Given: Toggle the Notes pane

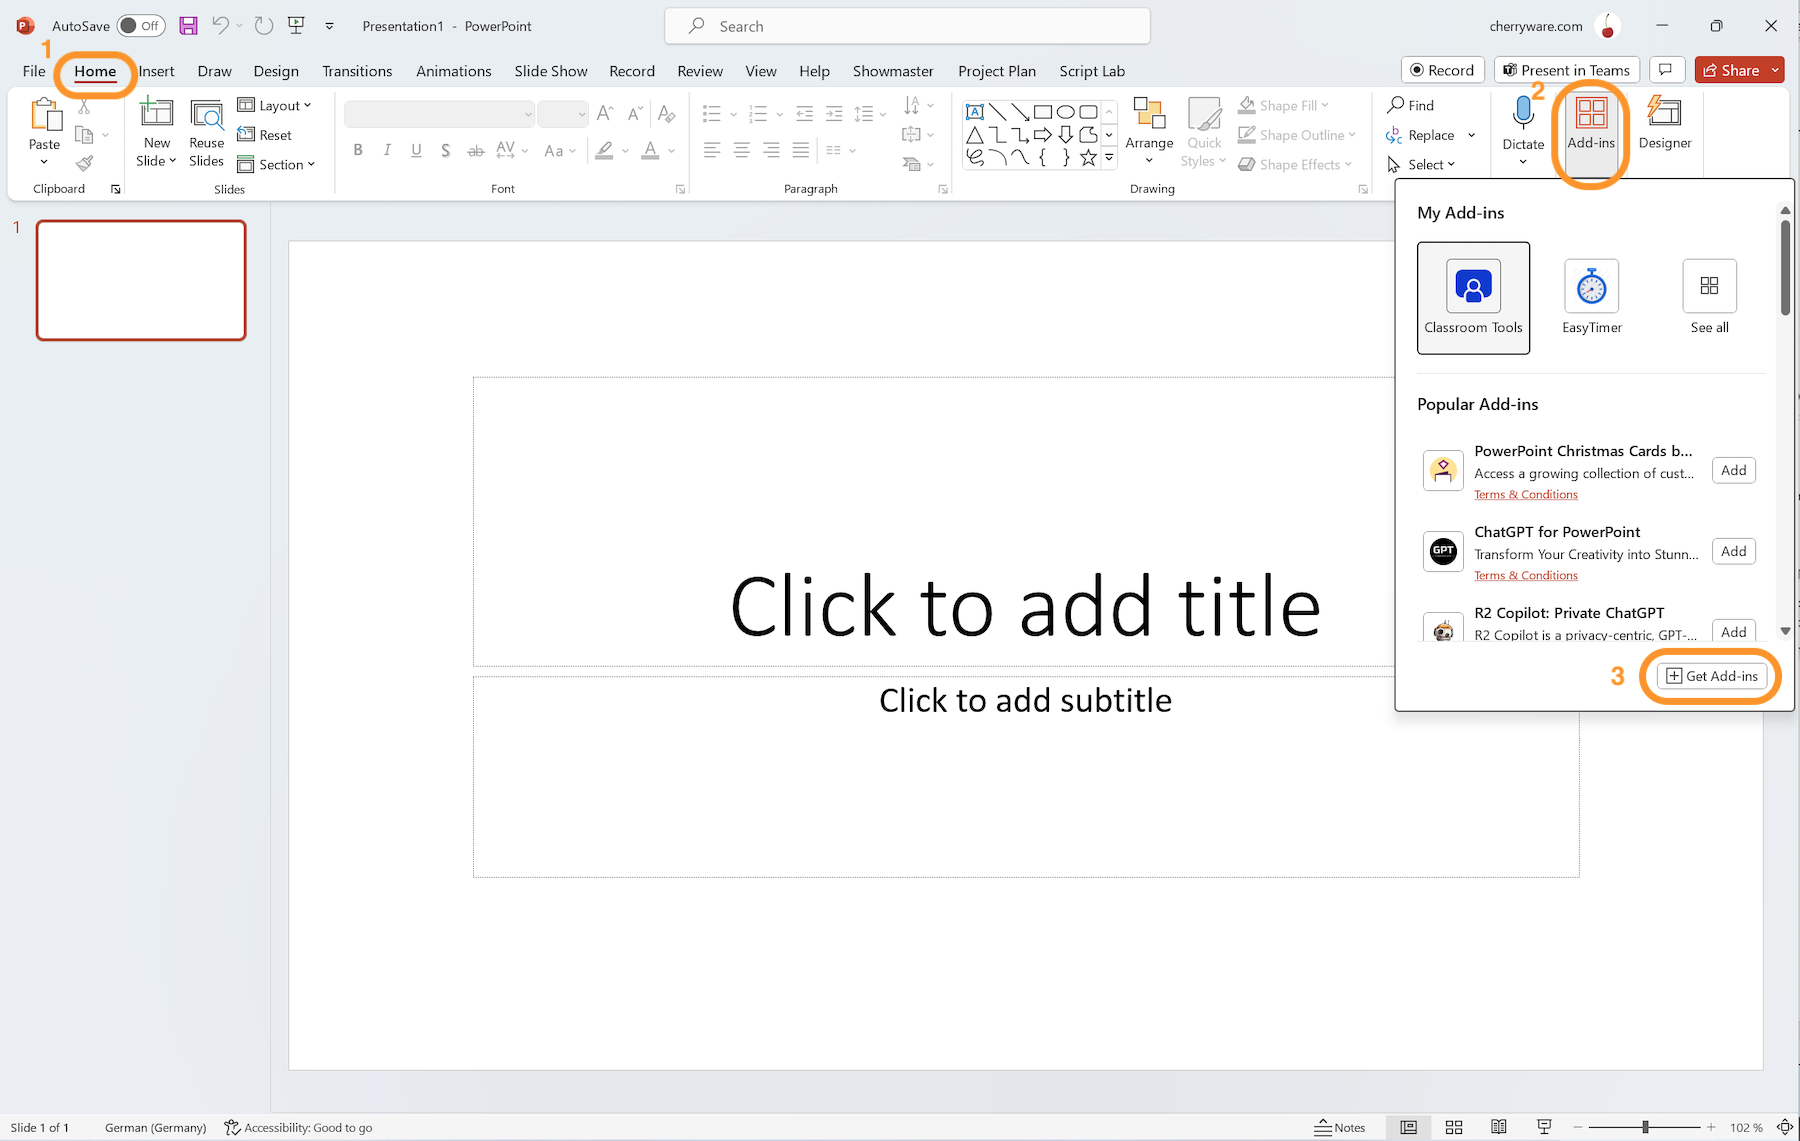Looking at the screenshot, I should coord(1340,1127).
